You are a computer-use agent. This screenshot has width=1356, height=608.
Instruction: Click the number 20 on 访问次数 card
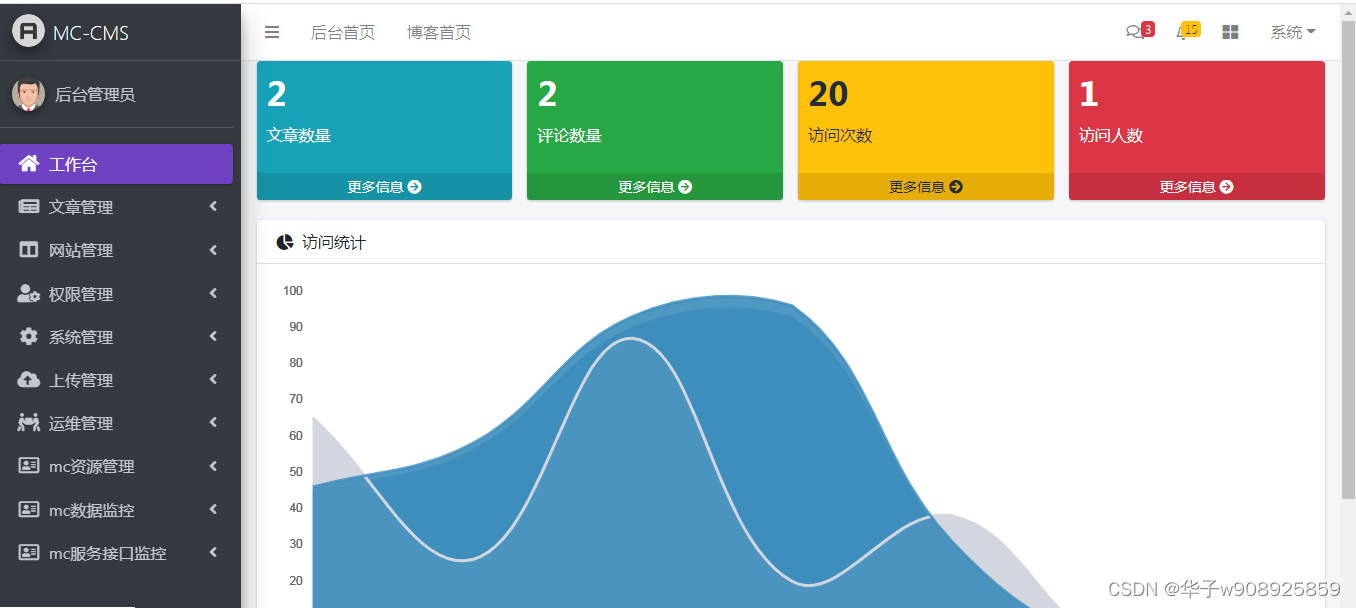[x=828, y=94]
